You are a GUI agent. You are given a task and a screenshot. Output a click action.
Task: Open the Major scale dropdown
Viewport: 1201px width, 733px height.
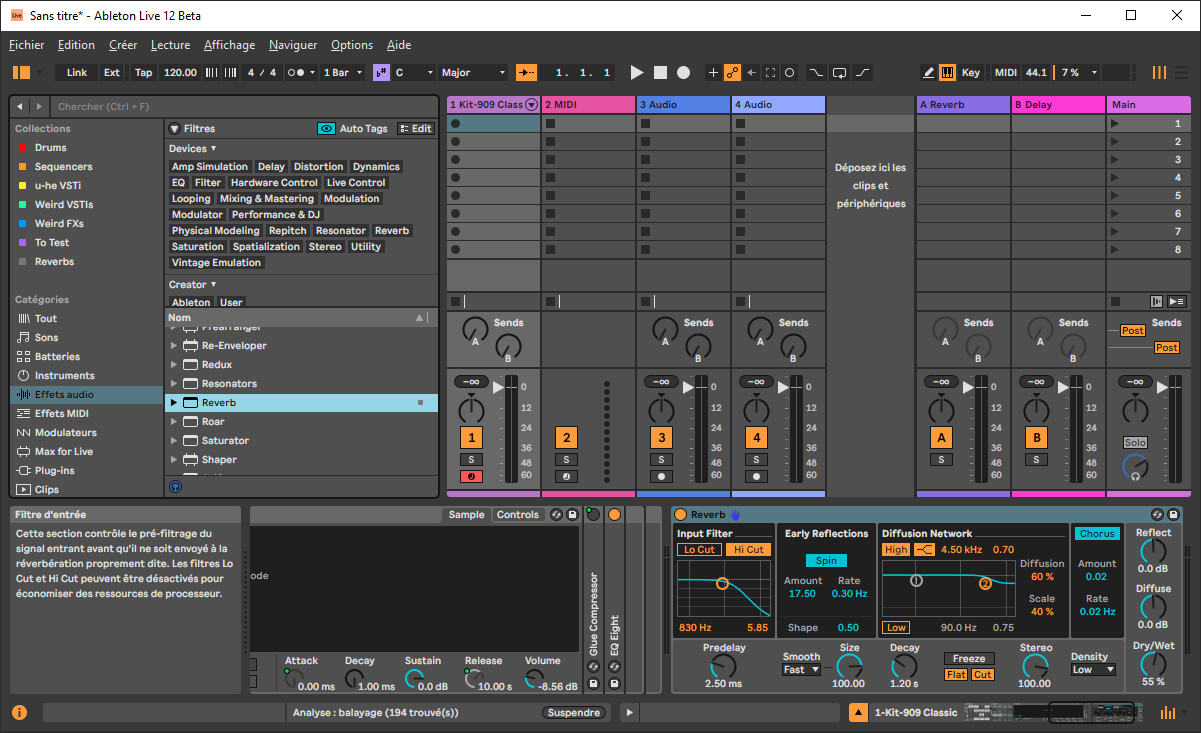(474, 73)
